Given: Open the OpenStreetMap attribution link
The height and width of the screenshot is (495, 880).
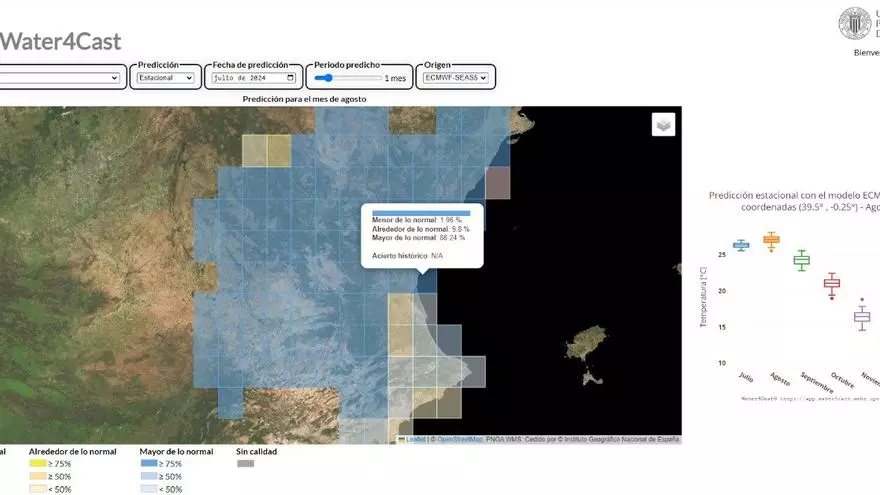Looking at the screenshot, I should pyautogui.click(x=460, y=440).
